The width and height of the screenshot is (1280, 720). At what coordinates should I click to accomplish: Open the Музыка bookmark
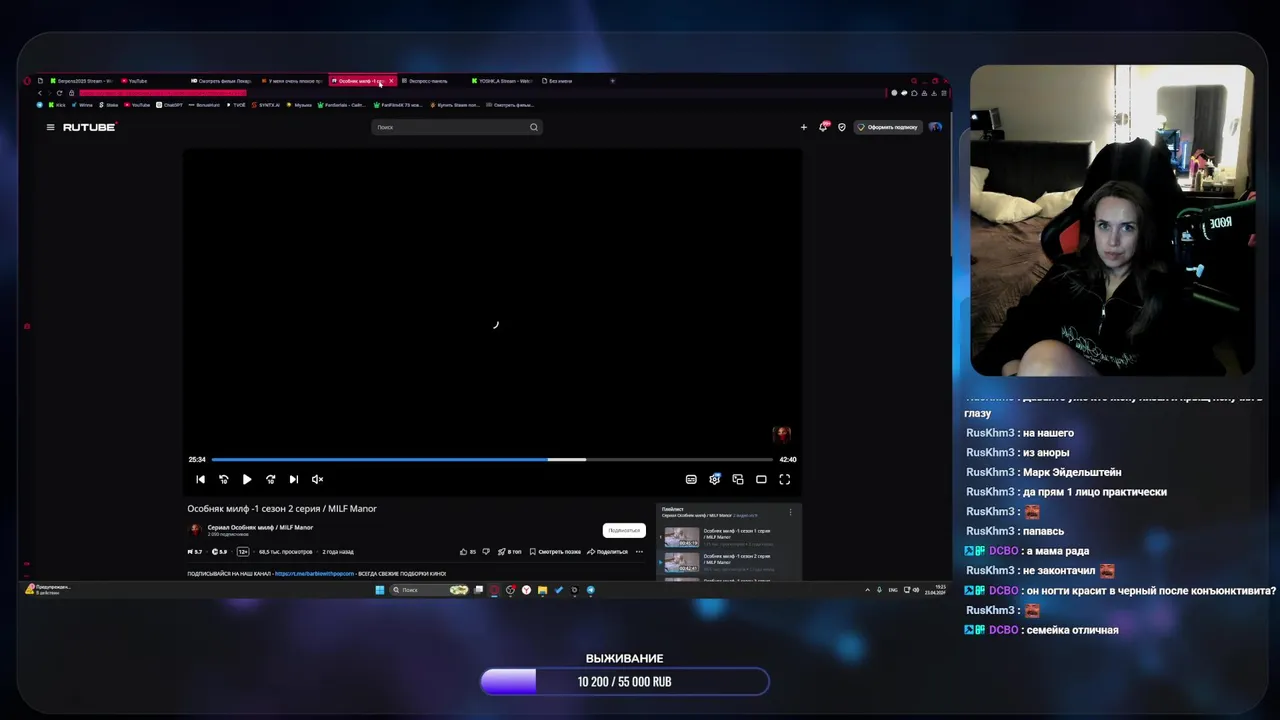click(299, 105)
